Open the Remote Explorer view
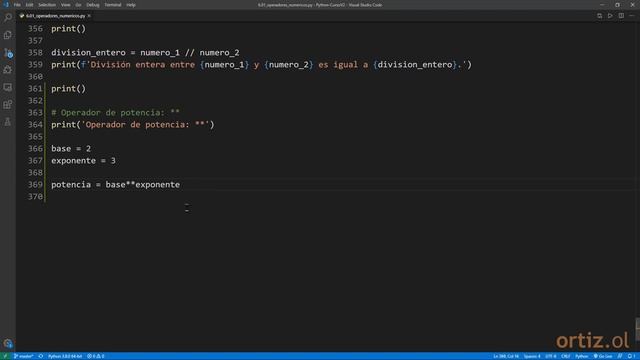The width and height of the screenshot is (640, 360). (x=7, y=87)
